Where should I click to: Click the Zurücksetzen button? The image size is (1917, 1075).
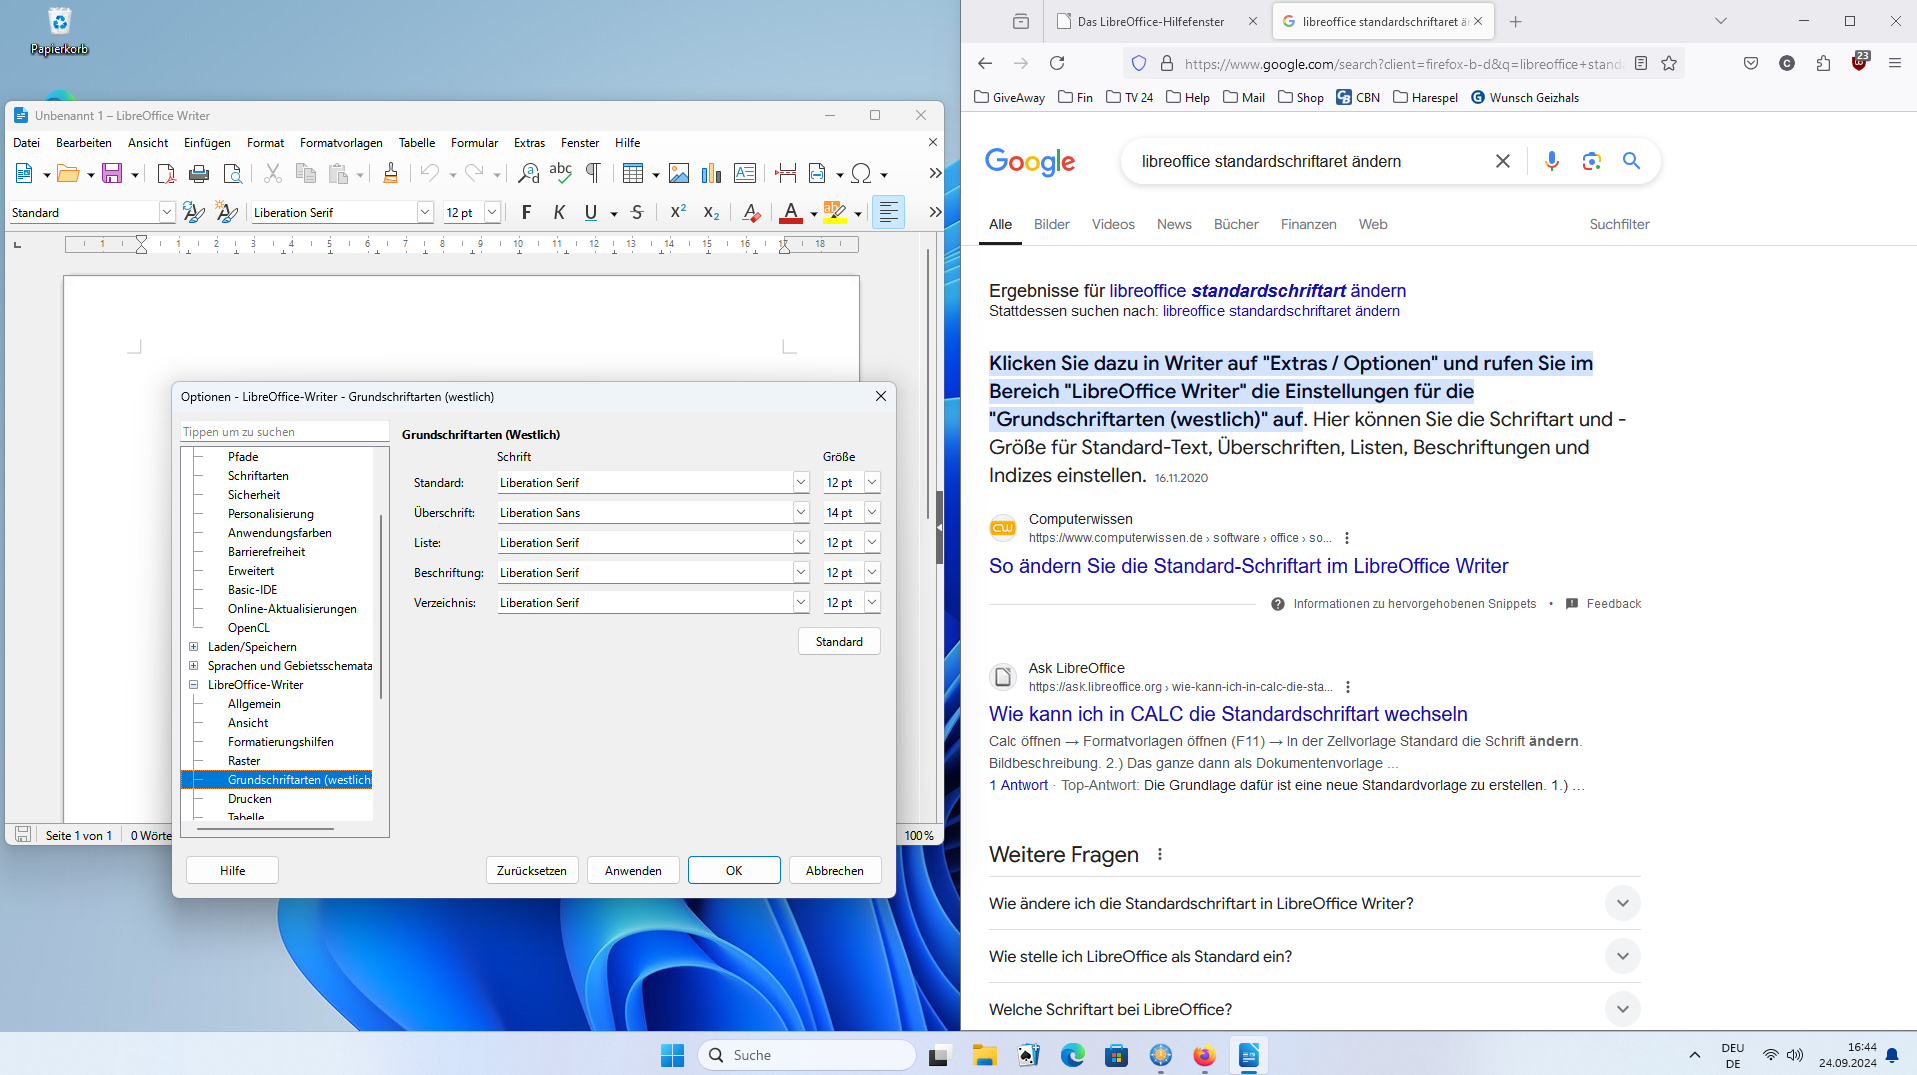pos(532,871)
